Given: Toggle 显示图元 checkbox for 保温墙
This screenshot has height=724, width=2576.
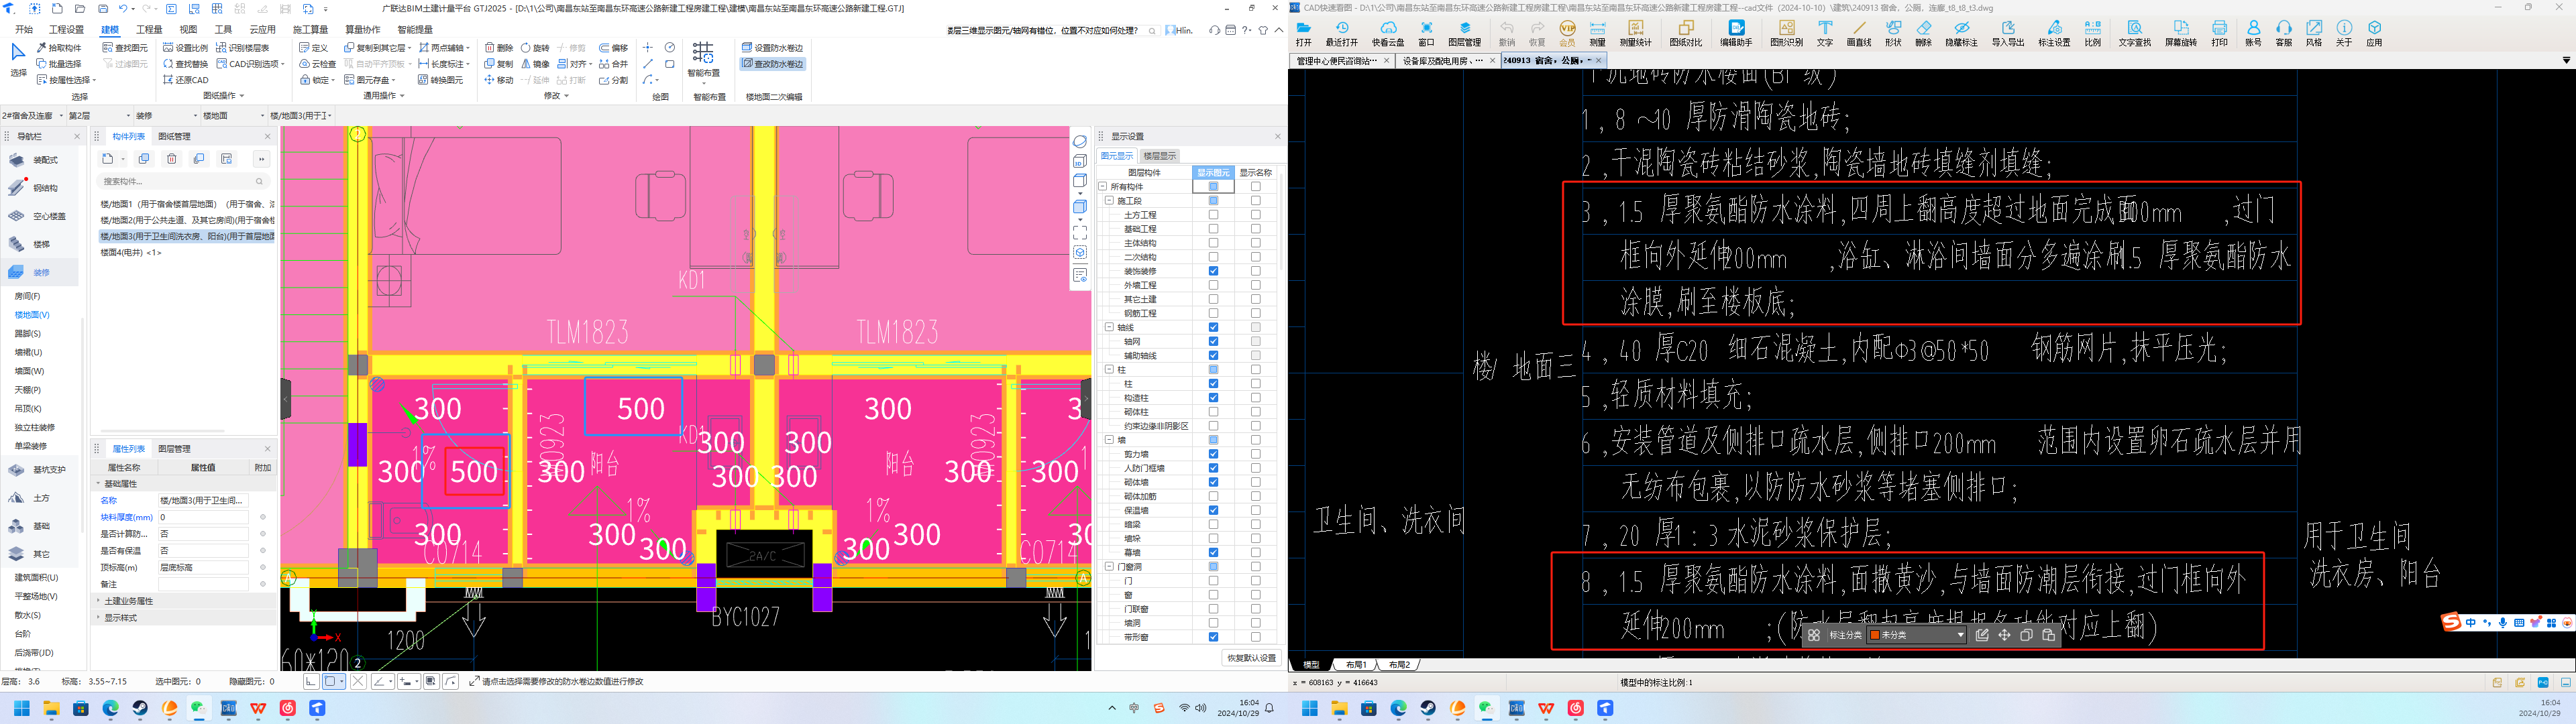Looking at the screenshot, I should click(x=1213, y=510).
